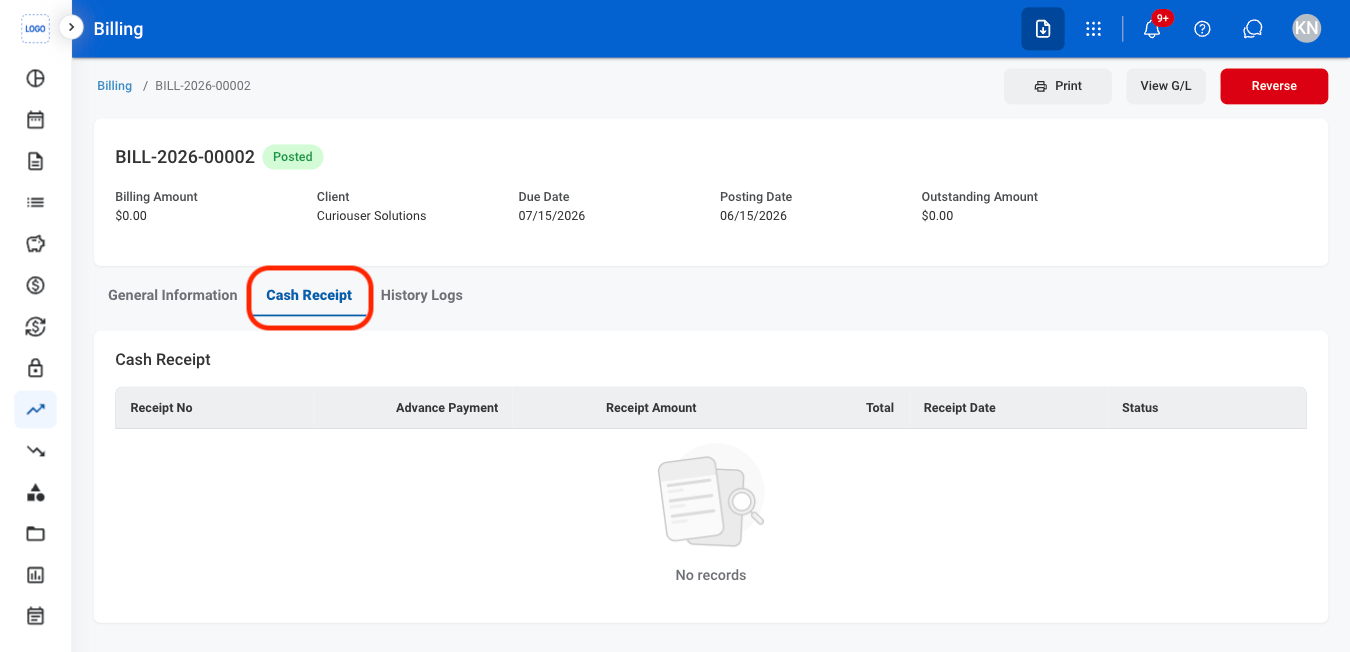View notifications via the bell icon

pyautogui.click(x=1152, y=29)
